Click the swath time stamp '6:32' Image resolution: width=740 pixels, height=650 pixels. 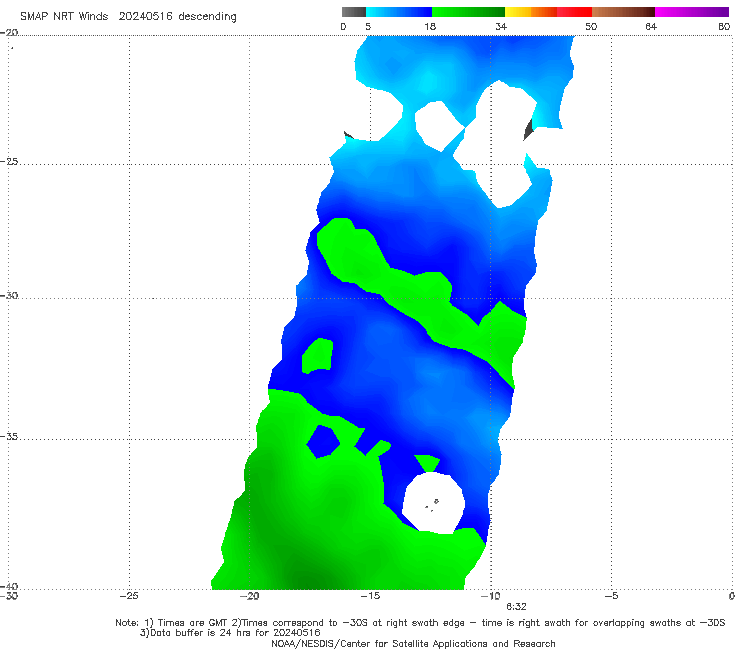(516, 607)
